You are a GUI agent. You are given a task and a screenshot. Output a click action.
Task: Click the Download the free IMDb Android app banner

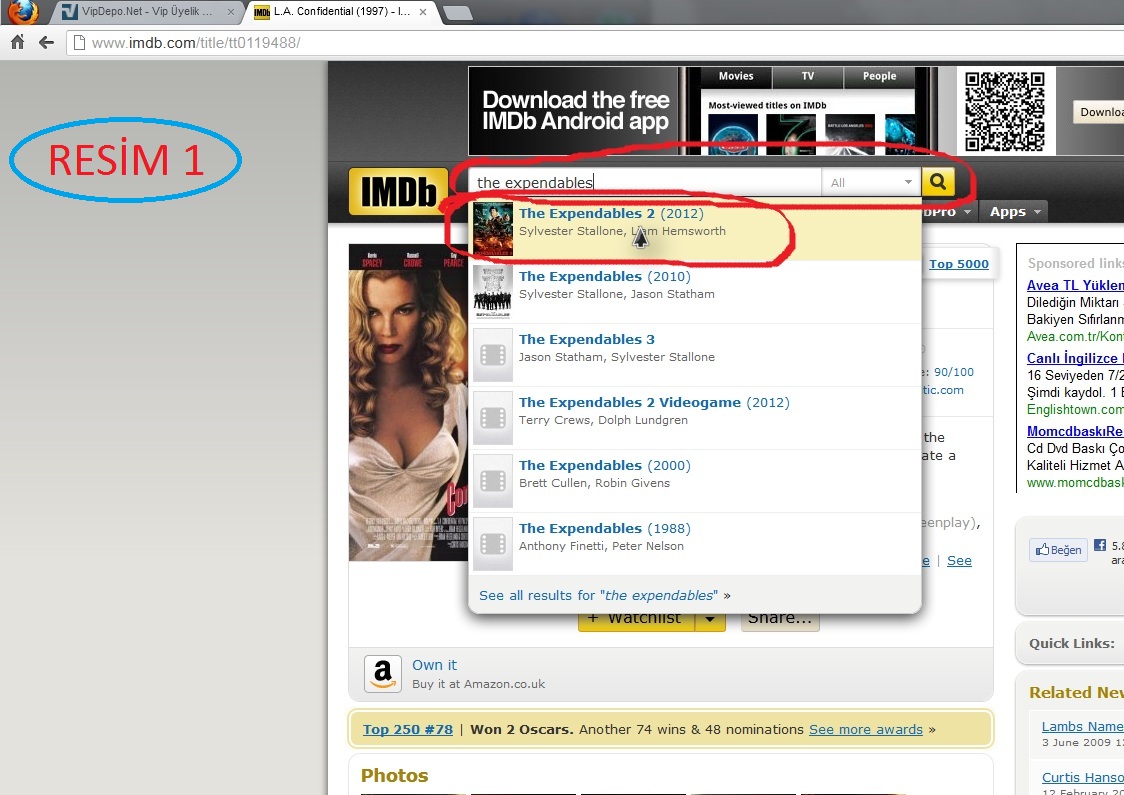[576, 110]
